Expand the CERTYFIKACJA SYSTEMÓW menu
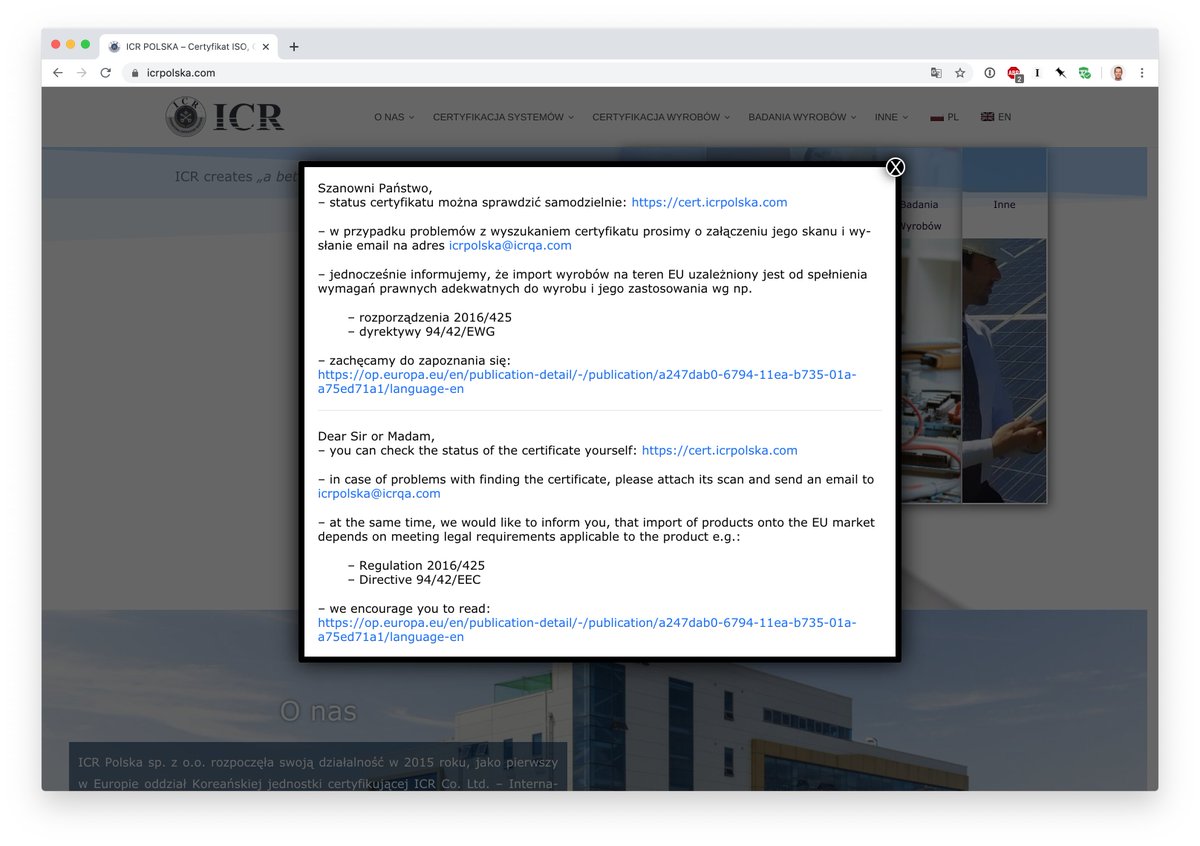Image resolution: width=1200 pixels, height=846 pixels. tap(503, 117)
